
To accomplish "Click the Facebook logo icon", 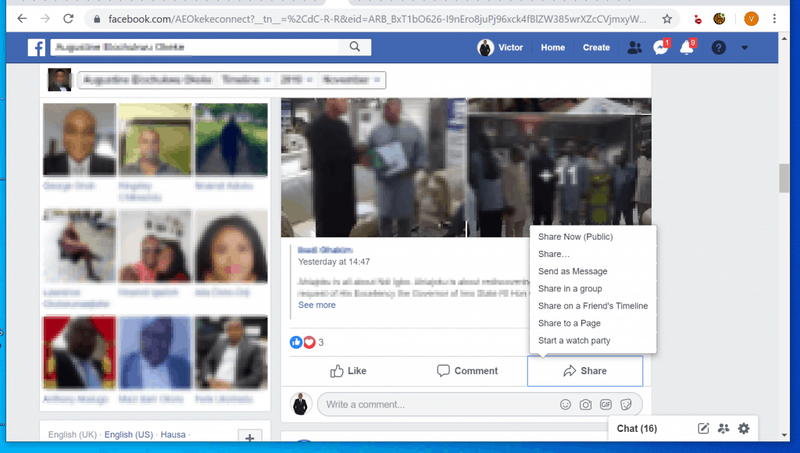I will click(x=36, y=47).
